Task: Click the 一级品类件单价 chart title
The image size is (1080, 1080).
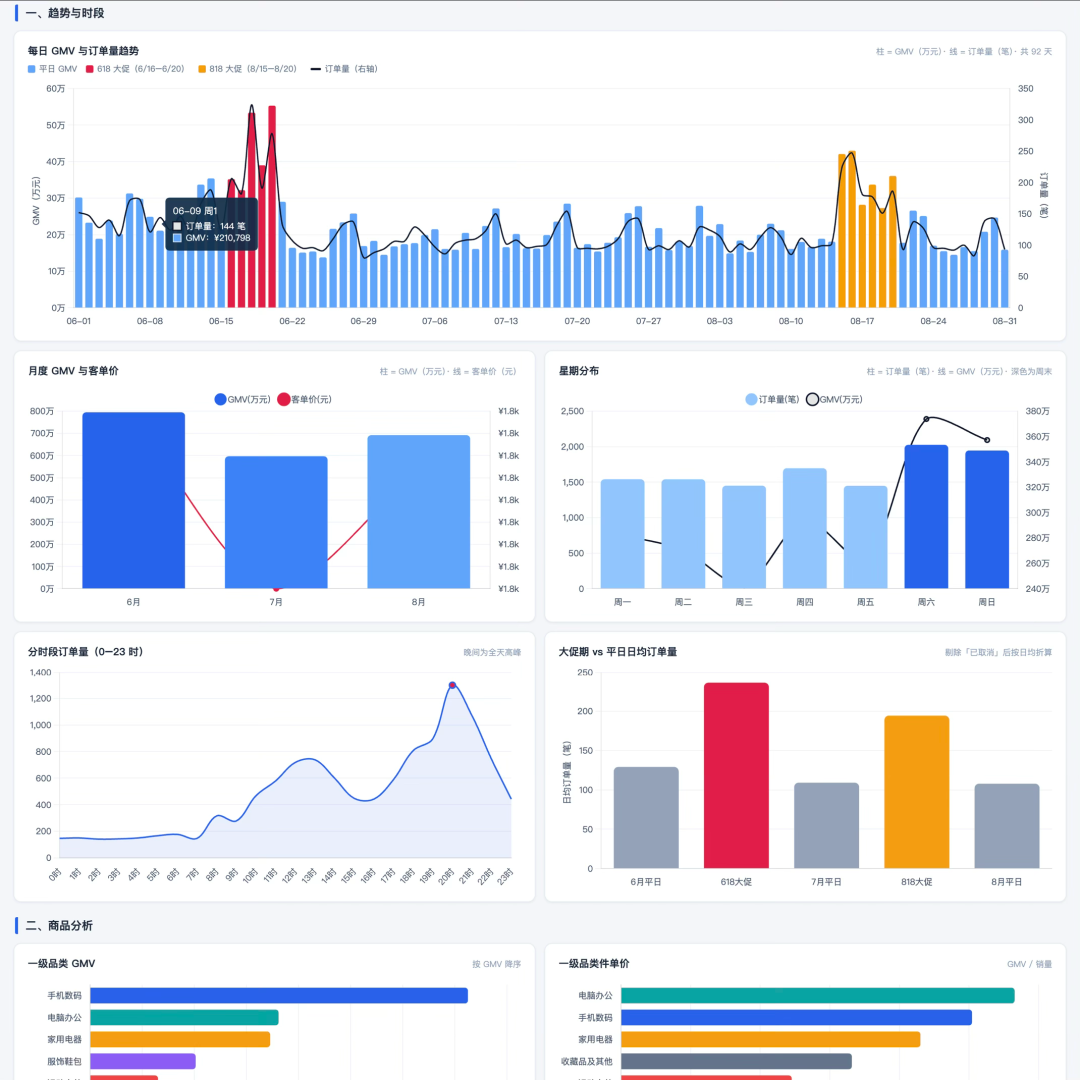Action: (x=594, y=964)
